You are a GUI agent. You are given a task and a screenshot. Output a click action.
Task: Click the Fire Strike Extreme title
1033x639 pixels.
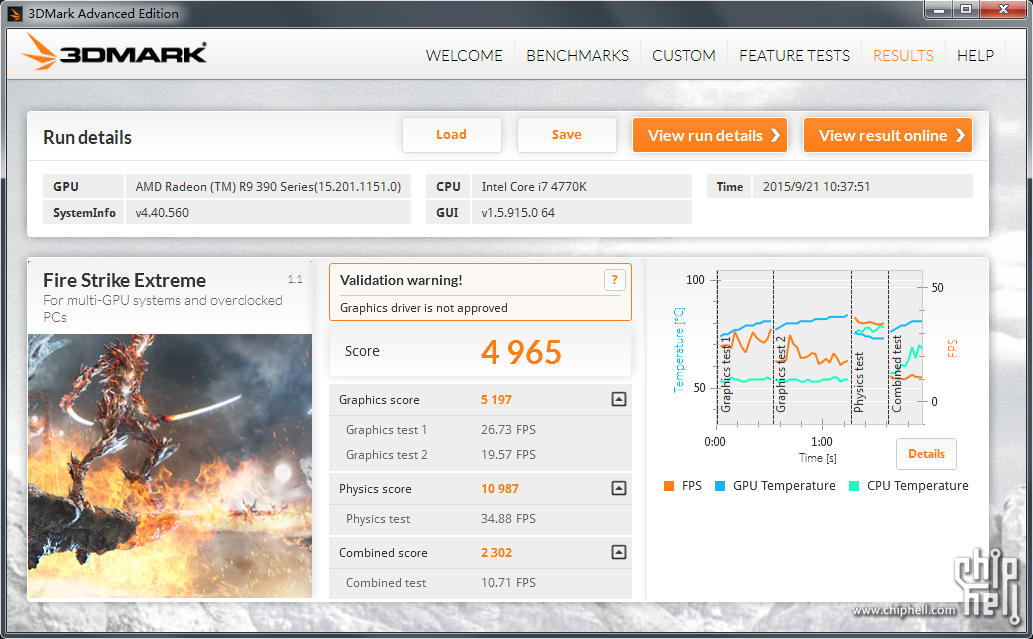coord(125,281)
